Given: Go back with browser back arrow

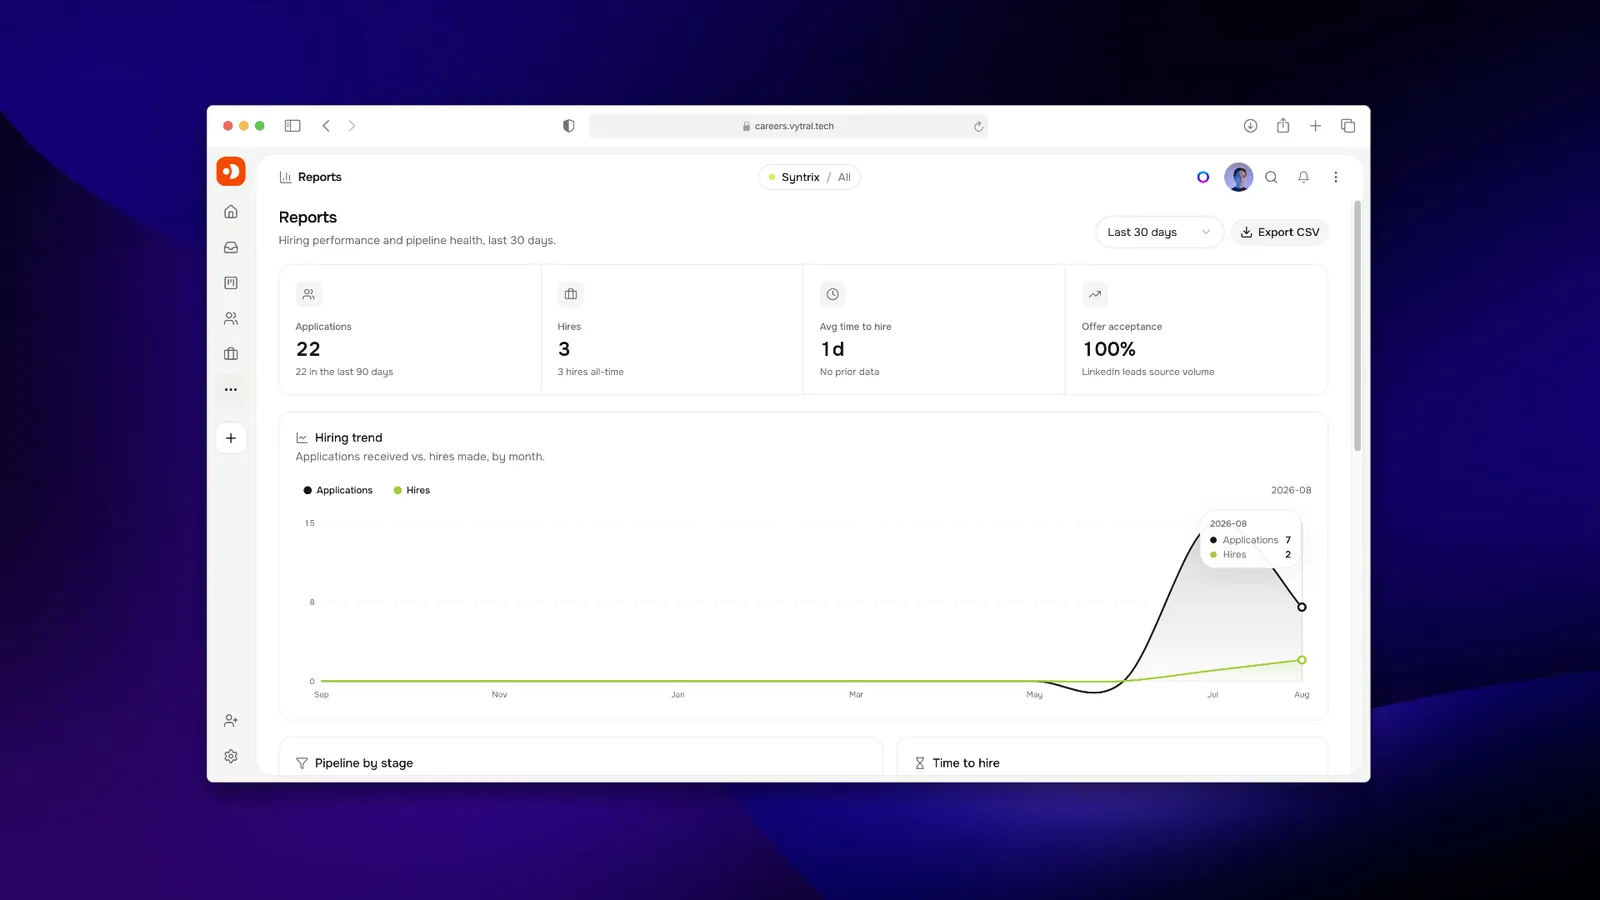Looking at the screenshot, I should [x=326, y=126].
